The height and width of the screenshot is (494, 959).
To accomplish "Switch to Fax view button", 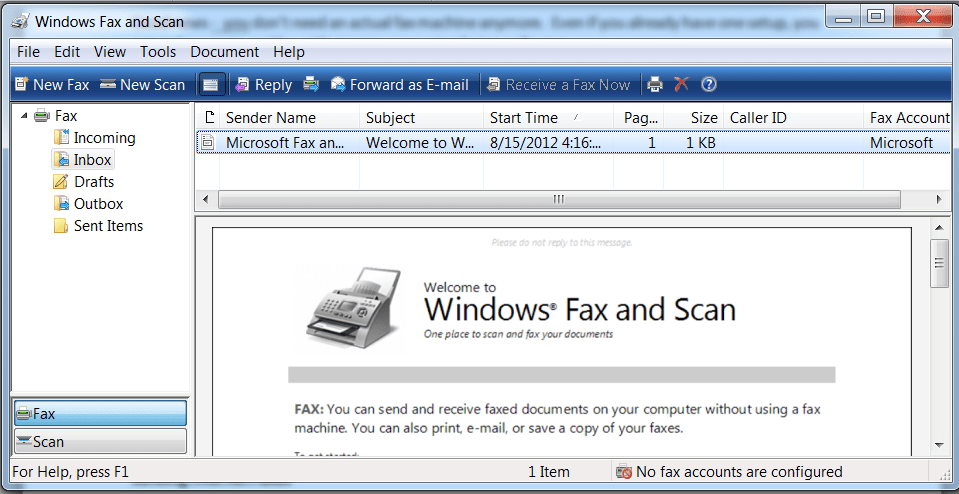I will [x=100, y=413].
